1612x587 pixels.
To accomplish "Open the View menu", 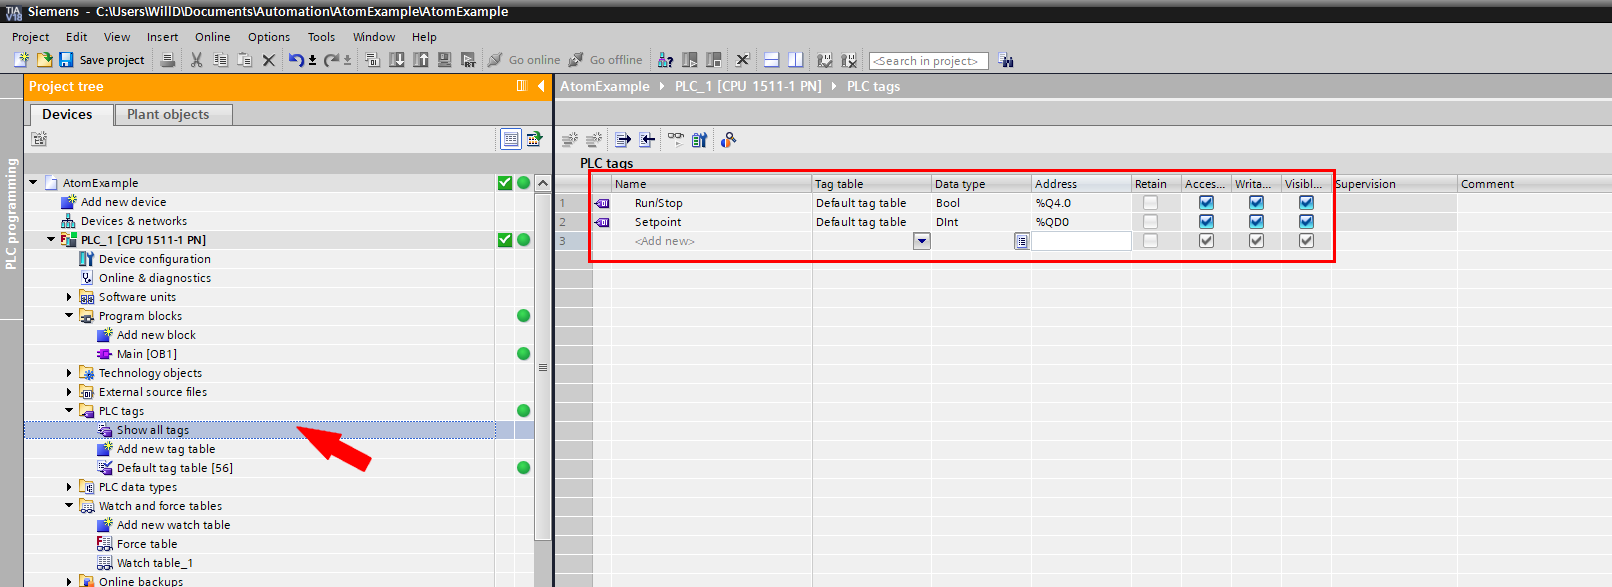I will (117, 37).
